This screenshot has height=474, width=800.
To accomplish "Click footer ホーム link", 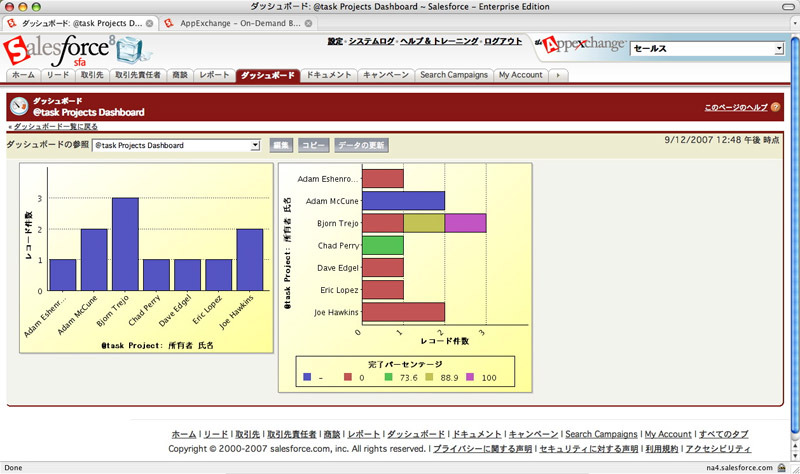I will point(184,434).
